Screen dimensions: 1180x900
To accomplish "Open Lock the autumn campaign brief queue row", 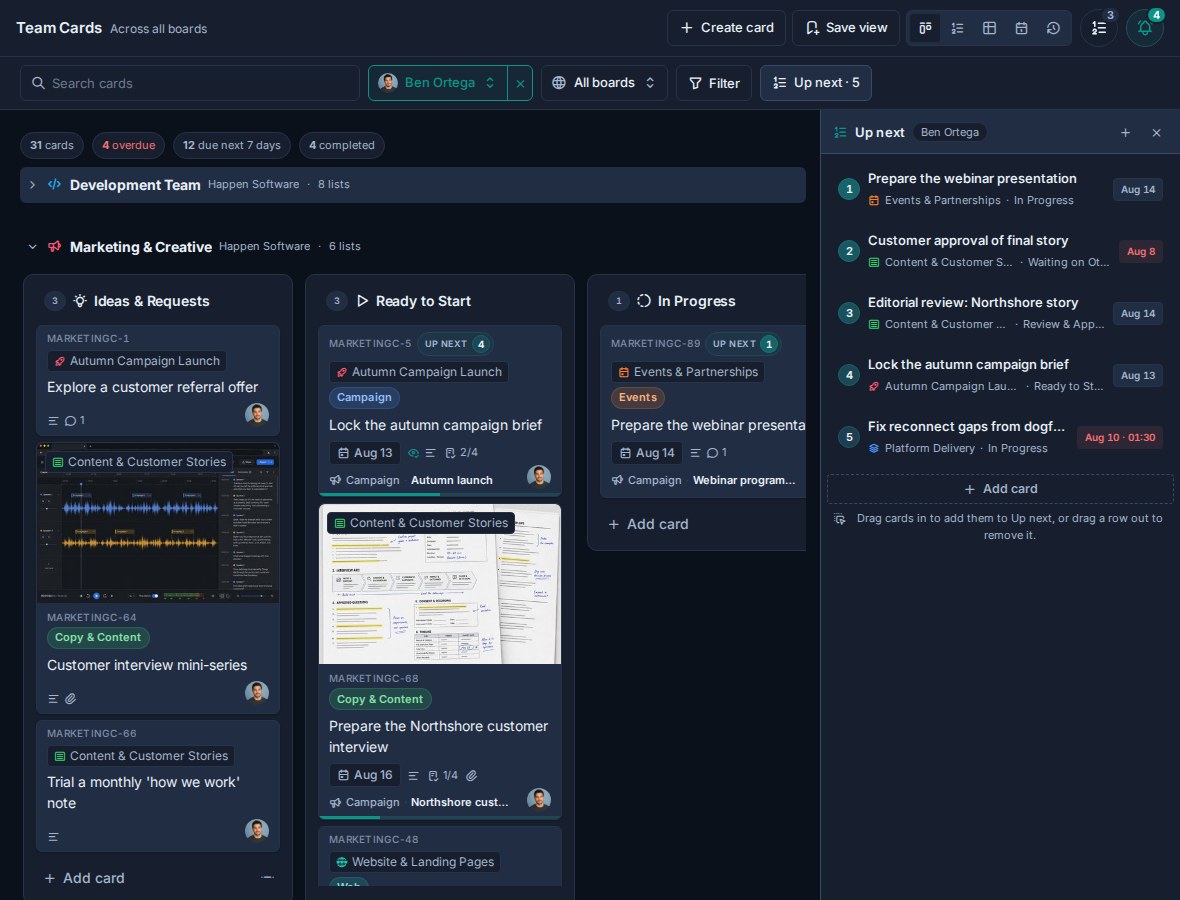I will click(1000, 375).
